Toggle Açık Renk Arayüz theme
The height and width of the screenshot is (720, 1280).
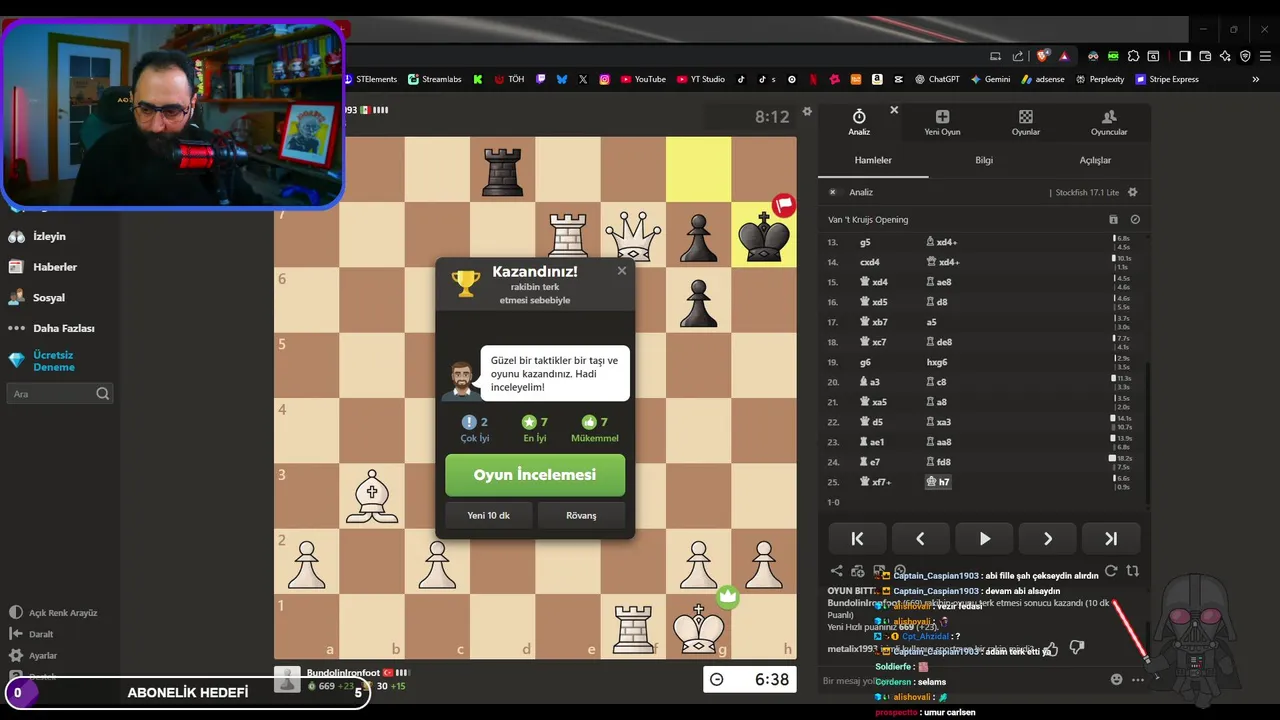[x=53, y=613]
